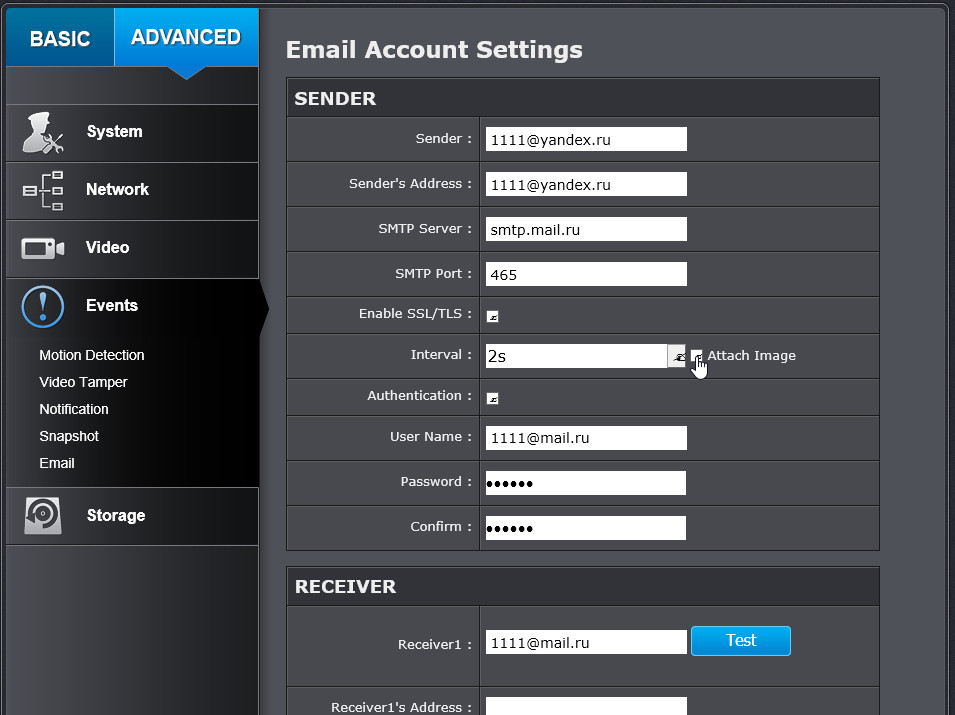Open the Email submenu item

click(x=57, y=463)
